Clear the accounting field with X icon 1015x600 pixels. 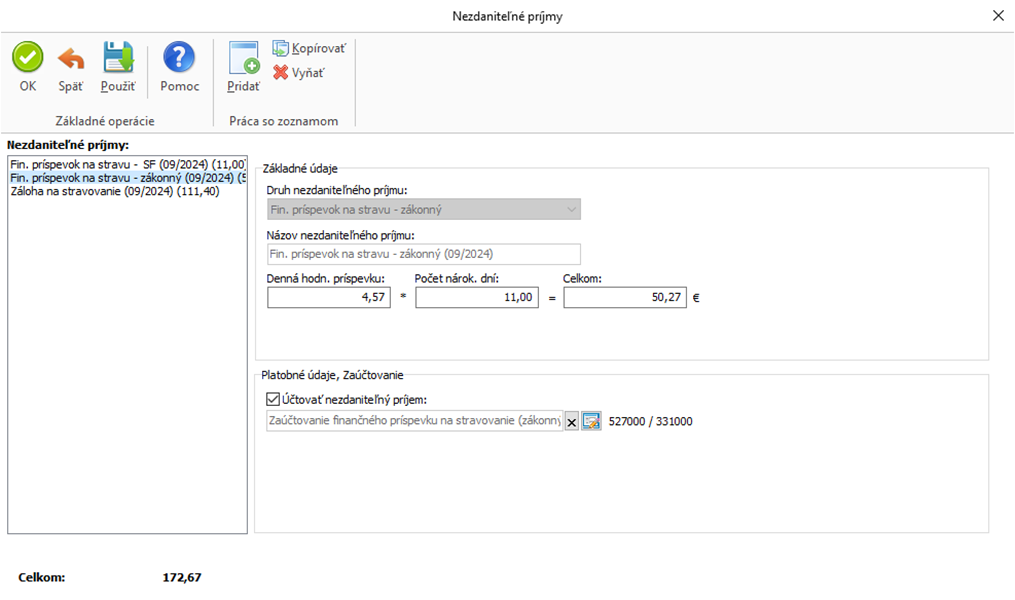coord(572,422)
